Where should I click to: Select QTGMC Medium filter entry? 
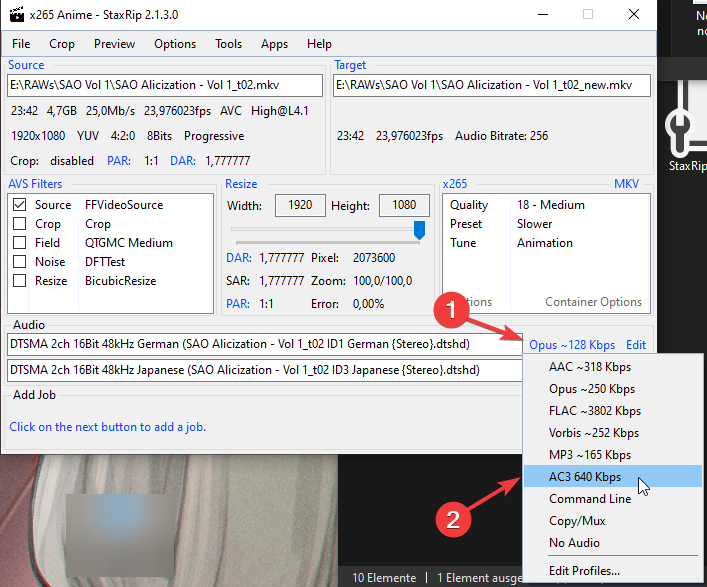pyautogui.click(x=129, y=243)
